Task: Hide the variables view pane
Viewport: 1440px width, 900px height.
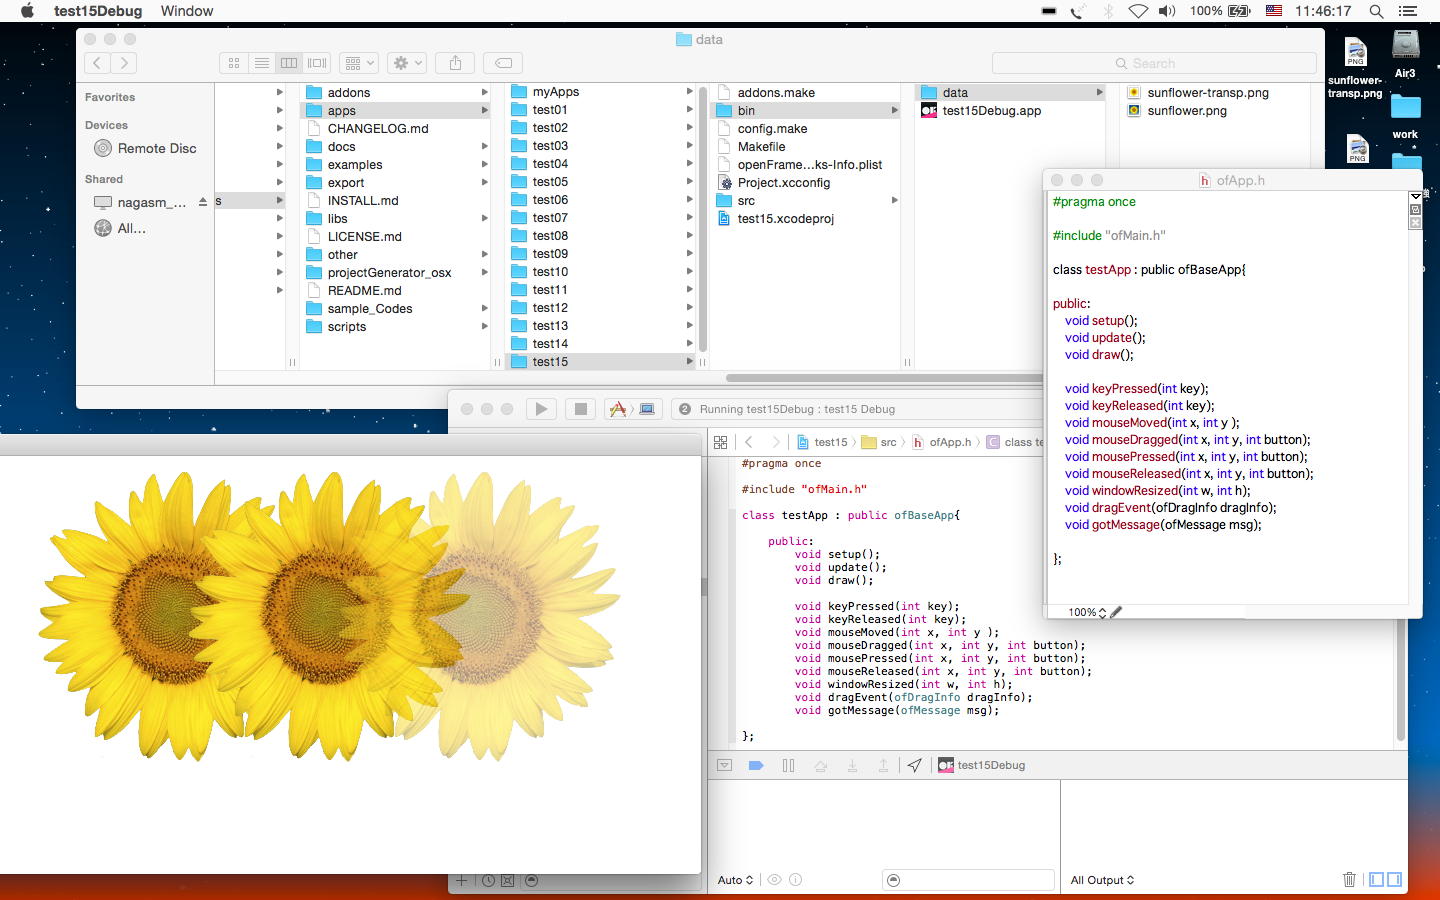Action: click(1377, 880)
